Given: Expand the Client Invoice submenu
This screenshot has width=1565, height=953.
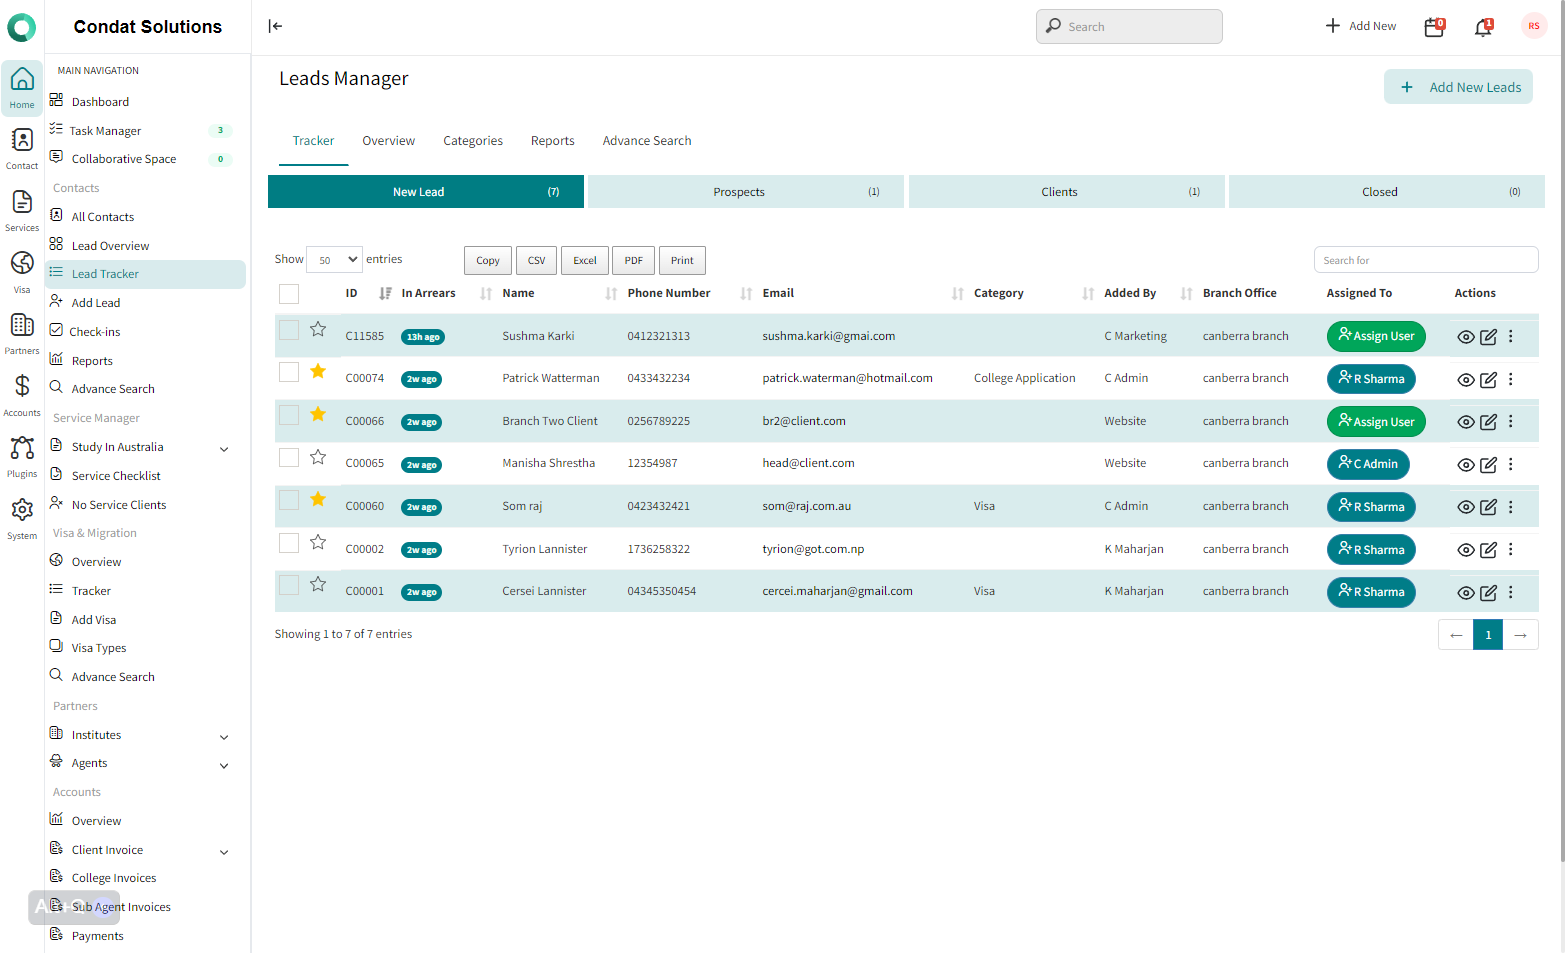Looking at the screenshot, I should (x=224, y=852).
